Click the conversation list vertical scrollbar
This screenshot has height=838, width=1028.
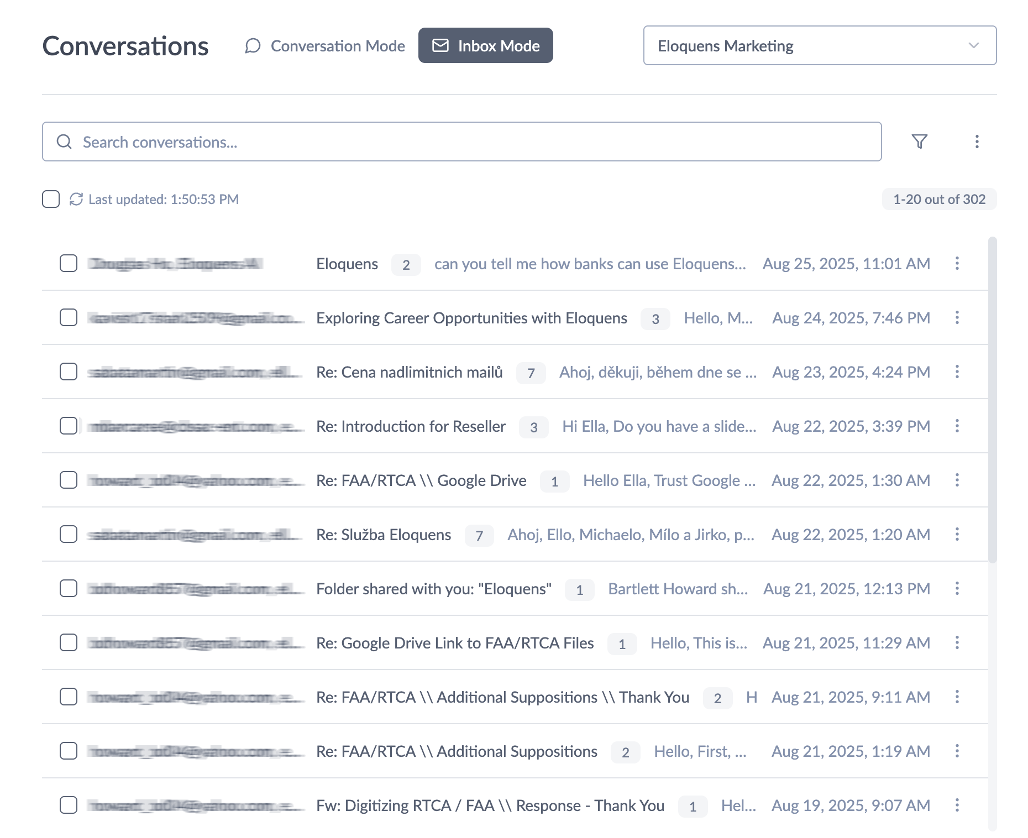993,400
